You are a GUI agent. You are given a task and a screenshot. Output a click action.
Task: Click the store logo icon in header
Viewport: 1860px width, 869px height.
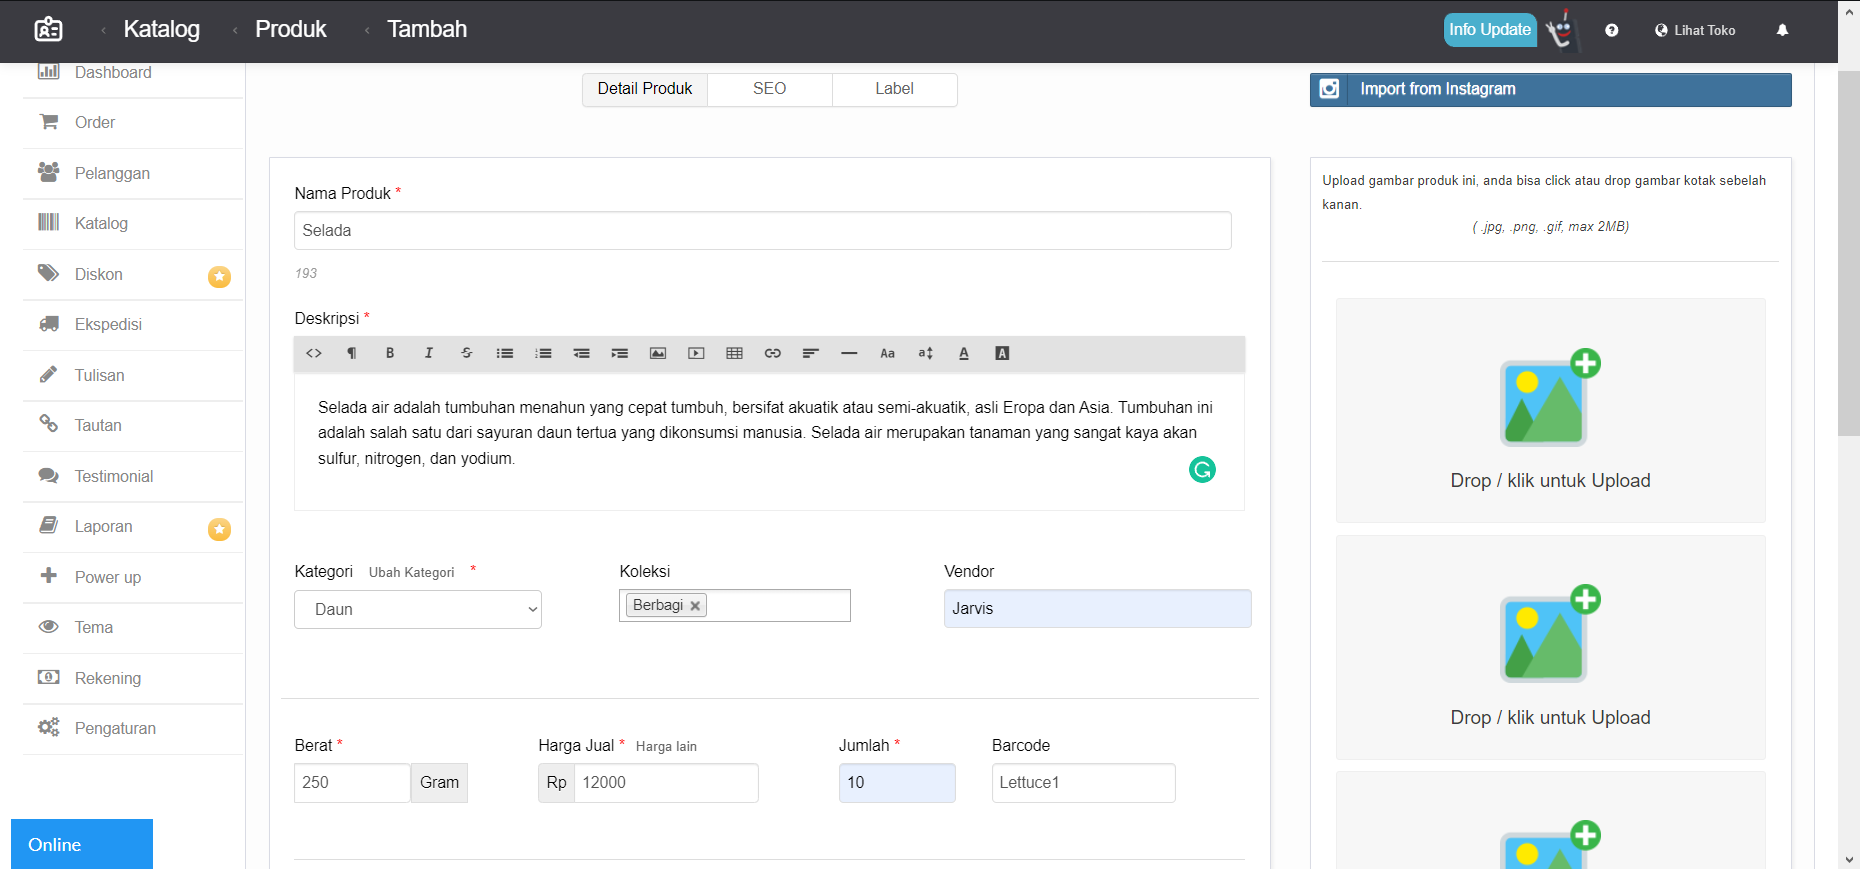click(x=48, y=29)
